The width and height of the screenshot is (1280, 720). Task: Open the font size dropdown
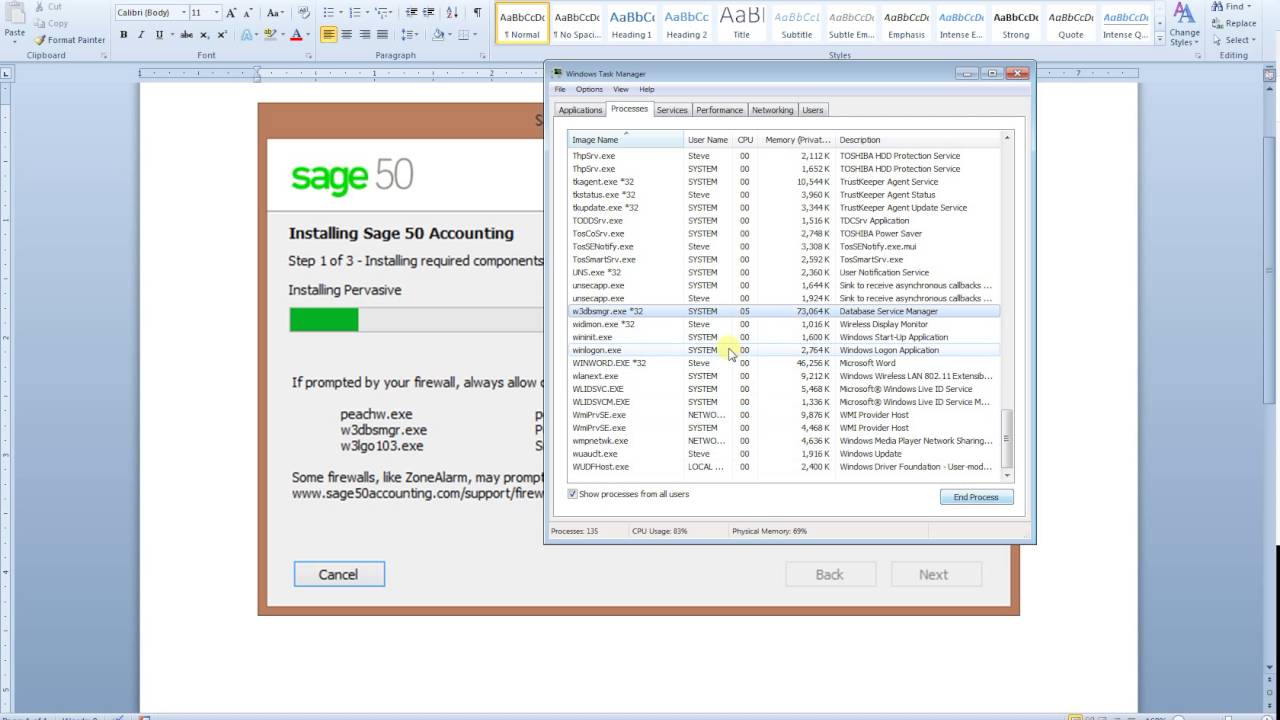tap(218, 13)
